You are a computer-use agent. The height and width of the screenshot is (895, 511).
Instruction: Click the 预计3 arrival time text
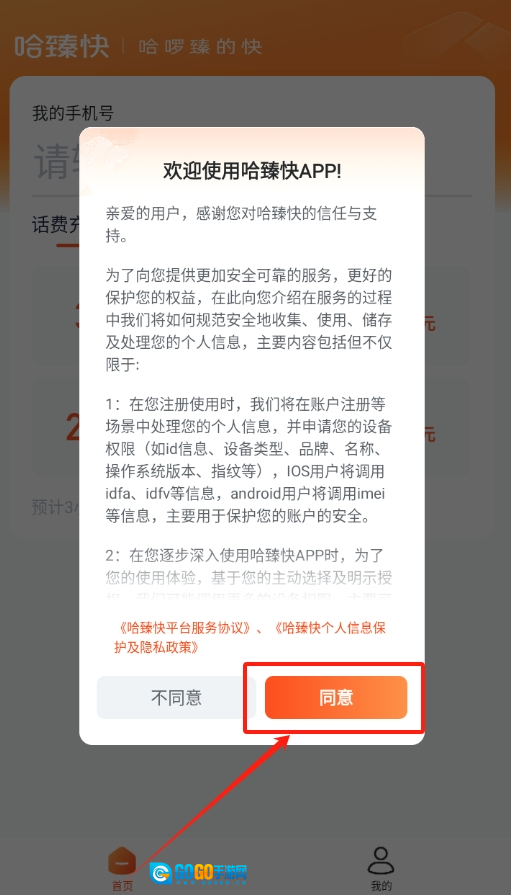point(56,507)
